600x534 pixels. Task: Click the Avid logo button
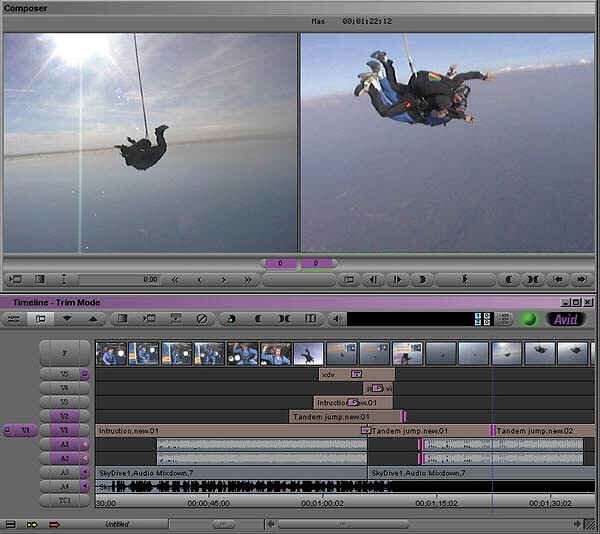click(567, 319)
